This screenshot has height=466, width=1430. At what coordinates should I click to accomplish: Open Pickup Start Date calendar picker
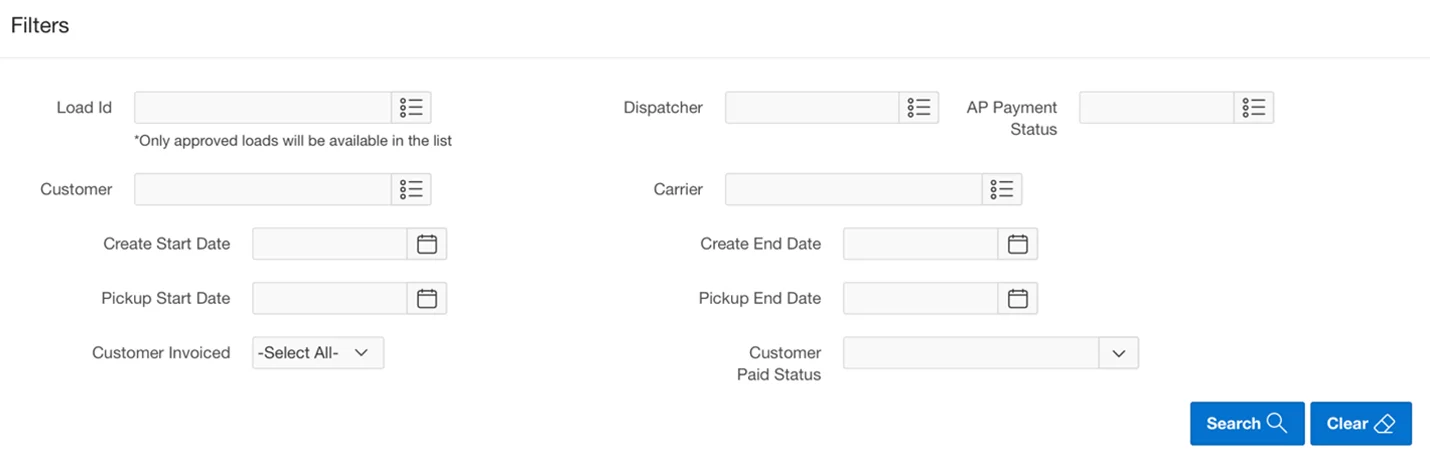pos(427,298)
